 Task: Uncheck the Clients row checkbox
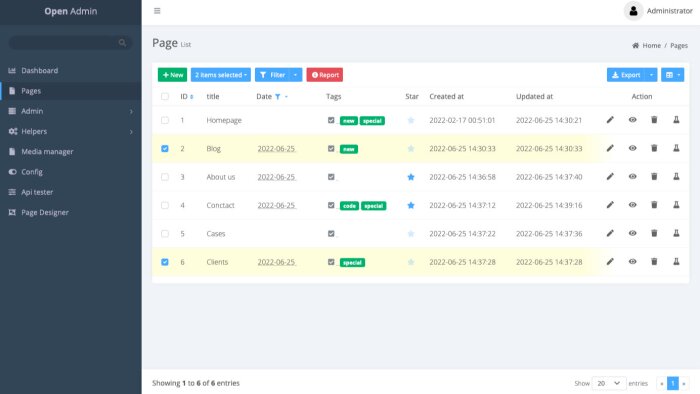coord(165,262)
